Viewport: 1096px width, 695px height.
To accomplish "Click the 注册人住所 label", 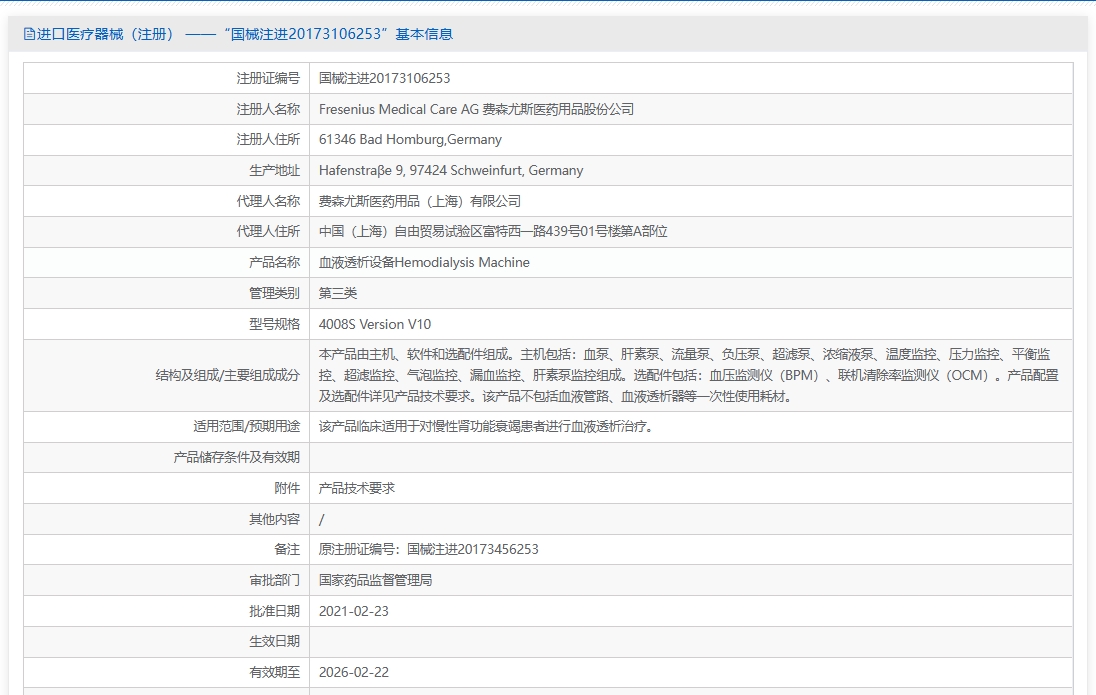I will (x=268, y=140).
